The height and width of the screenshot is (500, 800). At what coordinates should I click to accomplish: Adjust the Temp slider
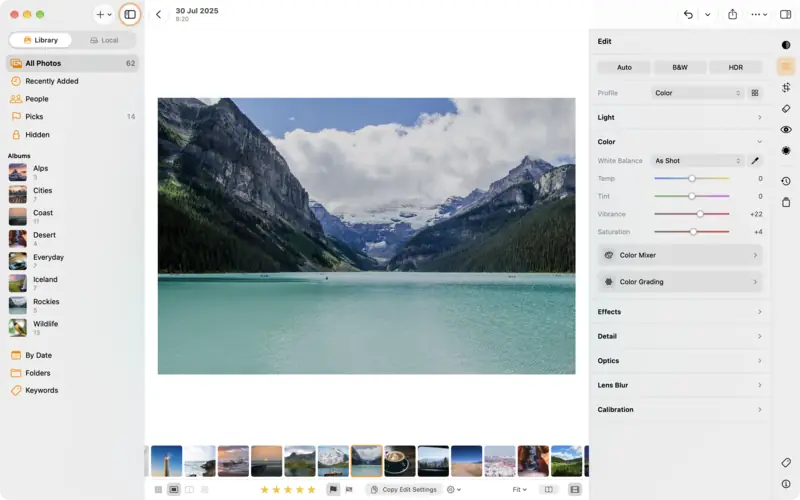[x=691, y=179]
